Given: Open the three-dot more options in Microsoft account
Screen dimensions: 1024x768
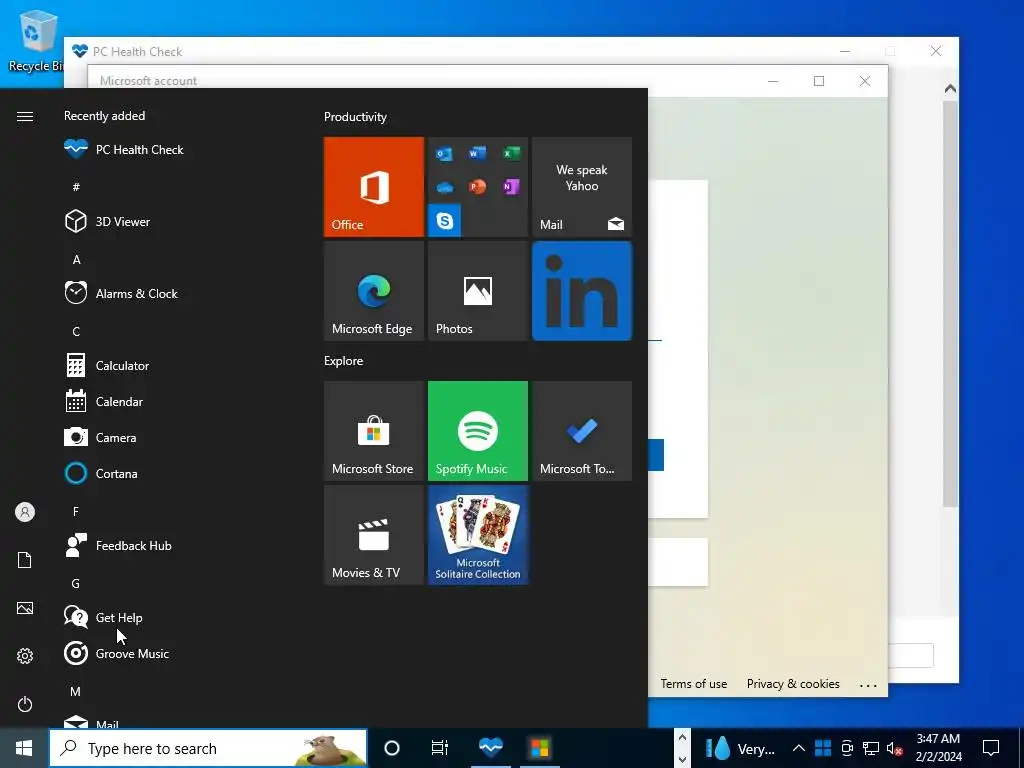Looking at the screenshot, I should (x=868, y=685).
